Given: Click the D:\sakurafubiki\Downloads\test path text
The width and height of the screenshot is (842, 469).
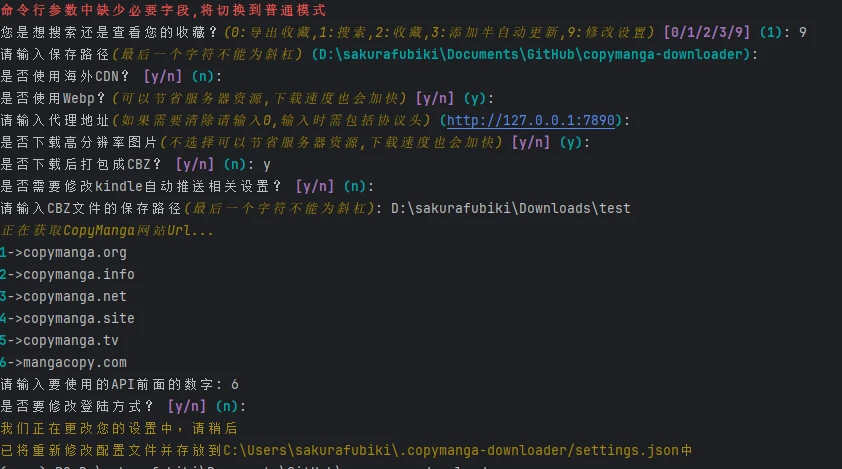Looking at the screenshot, I should click(x=511, y=208).
